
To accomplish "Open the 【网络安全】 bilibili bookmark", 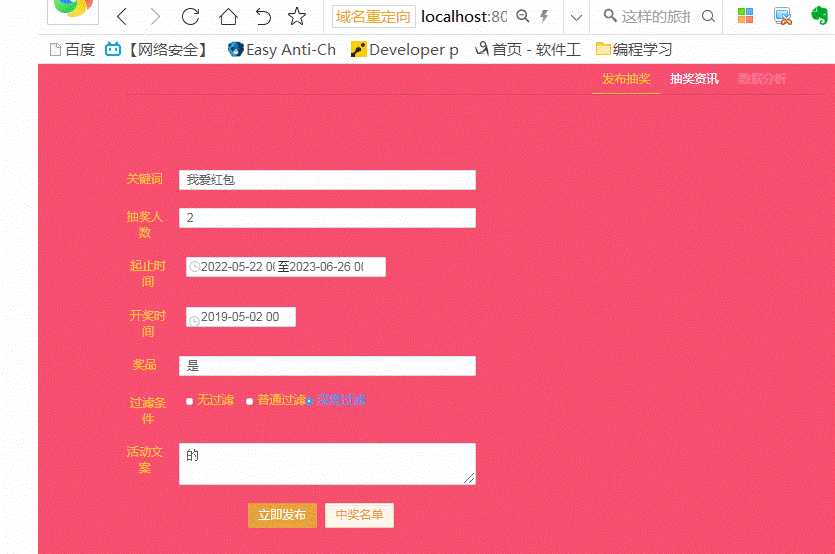I will pyautogui.click(x=157, y=50).
